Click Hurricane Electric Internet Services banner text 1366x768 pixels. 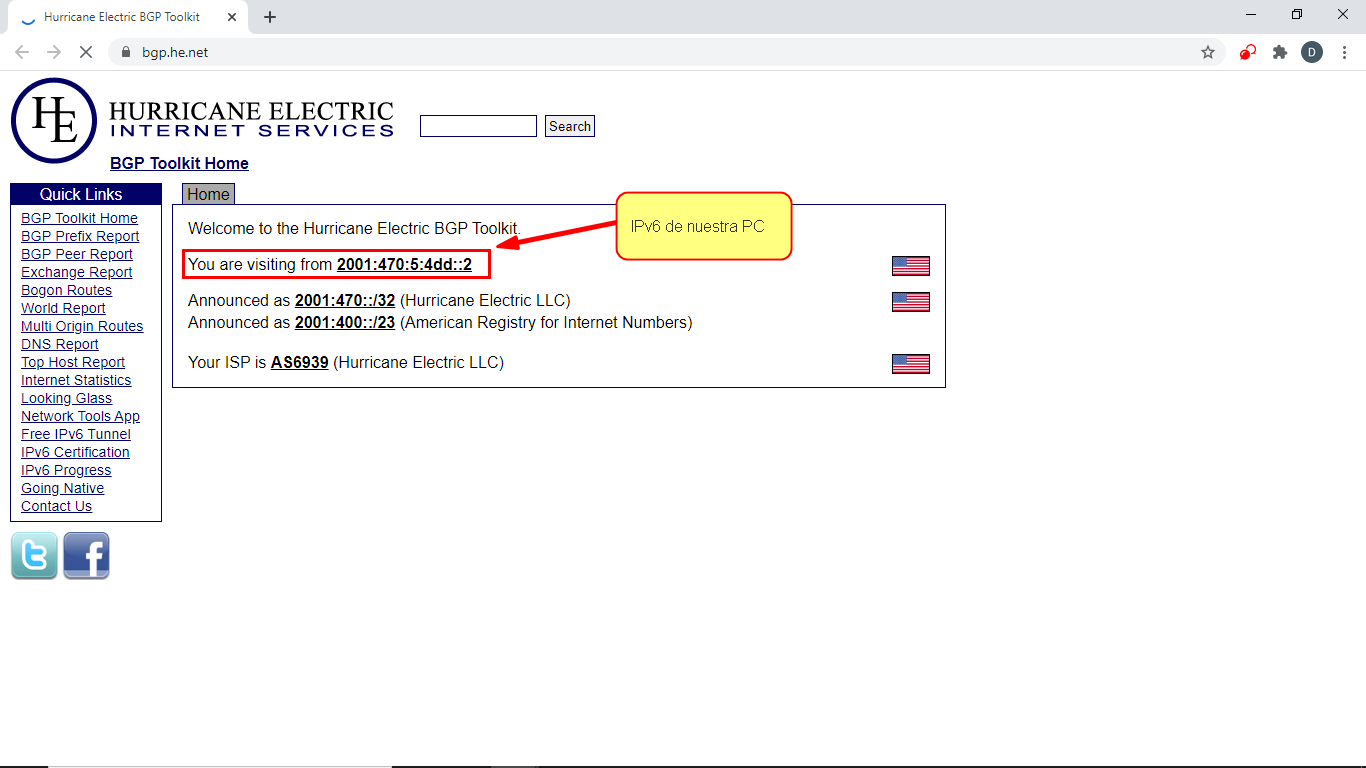coord(251,119)
